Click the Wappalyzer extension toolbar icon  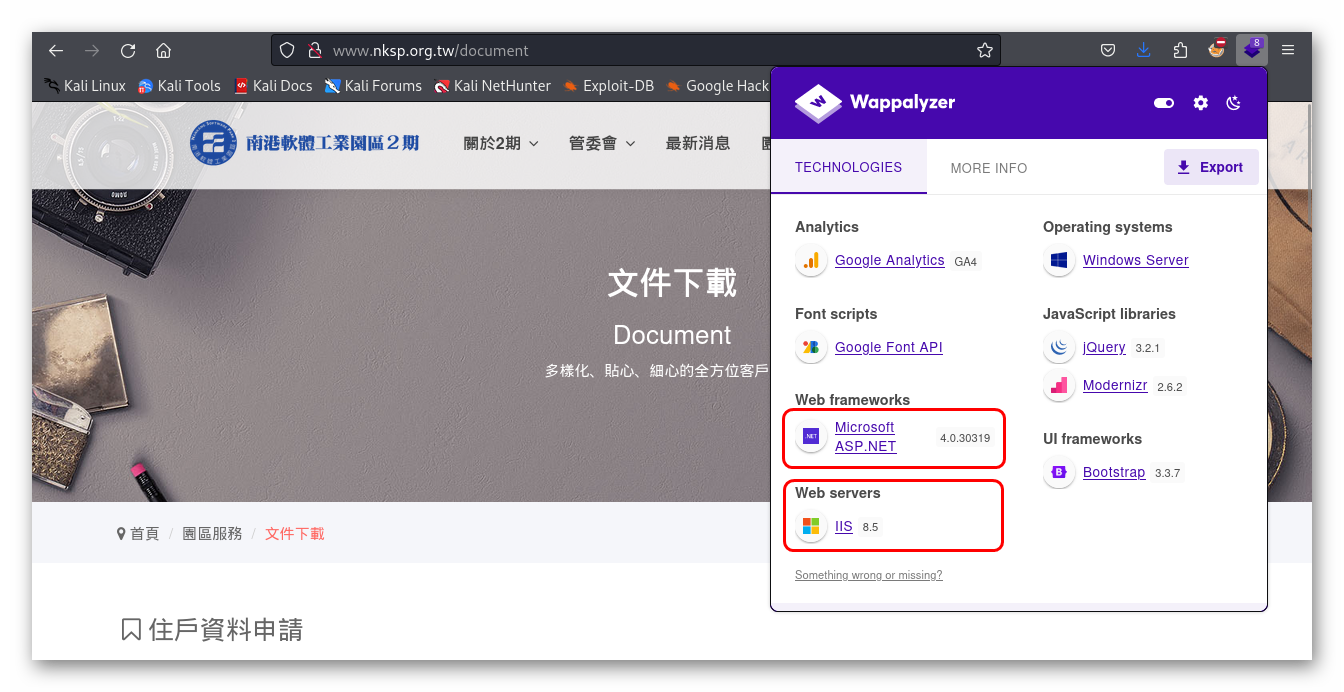[x=1252, y=49]
